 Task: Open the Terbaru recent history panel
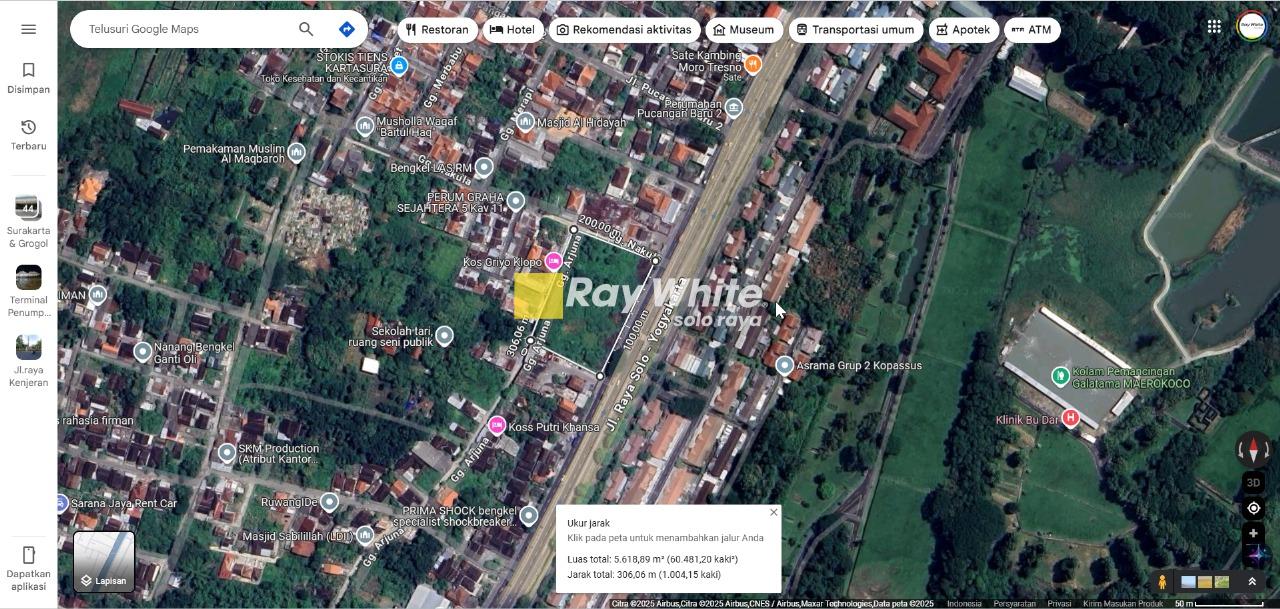click(x=28, y=134)
